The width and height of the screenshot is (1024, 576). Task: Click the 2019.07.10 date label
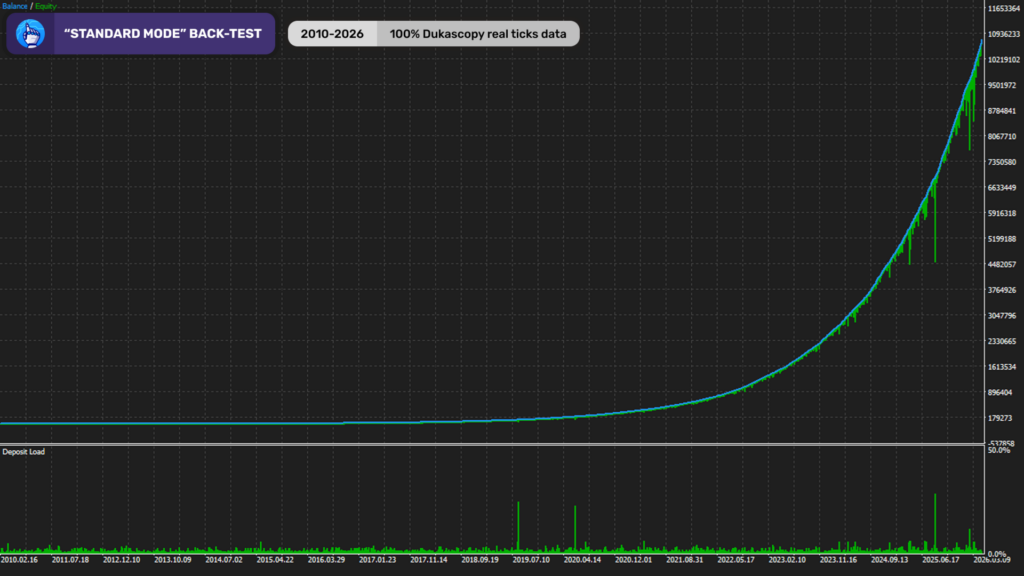pyautogui.click(x=531, y=560)
